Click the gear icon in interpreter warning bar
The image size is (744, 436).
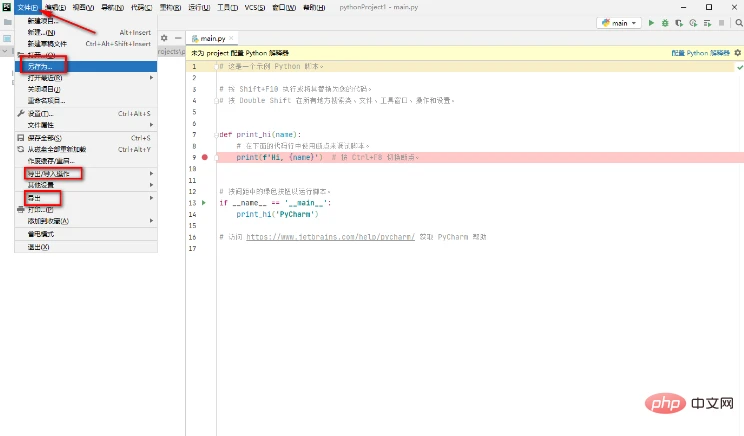click(735, 52)
